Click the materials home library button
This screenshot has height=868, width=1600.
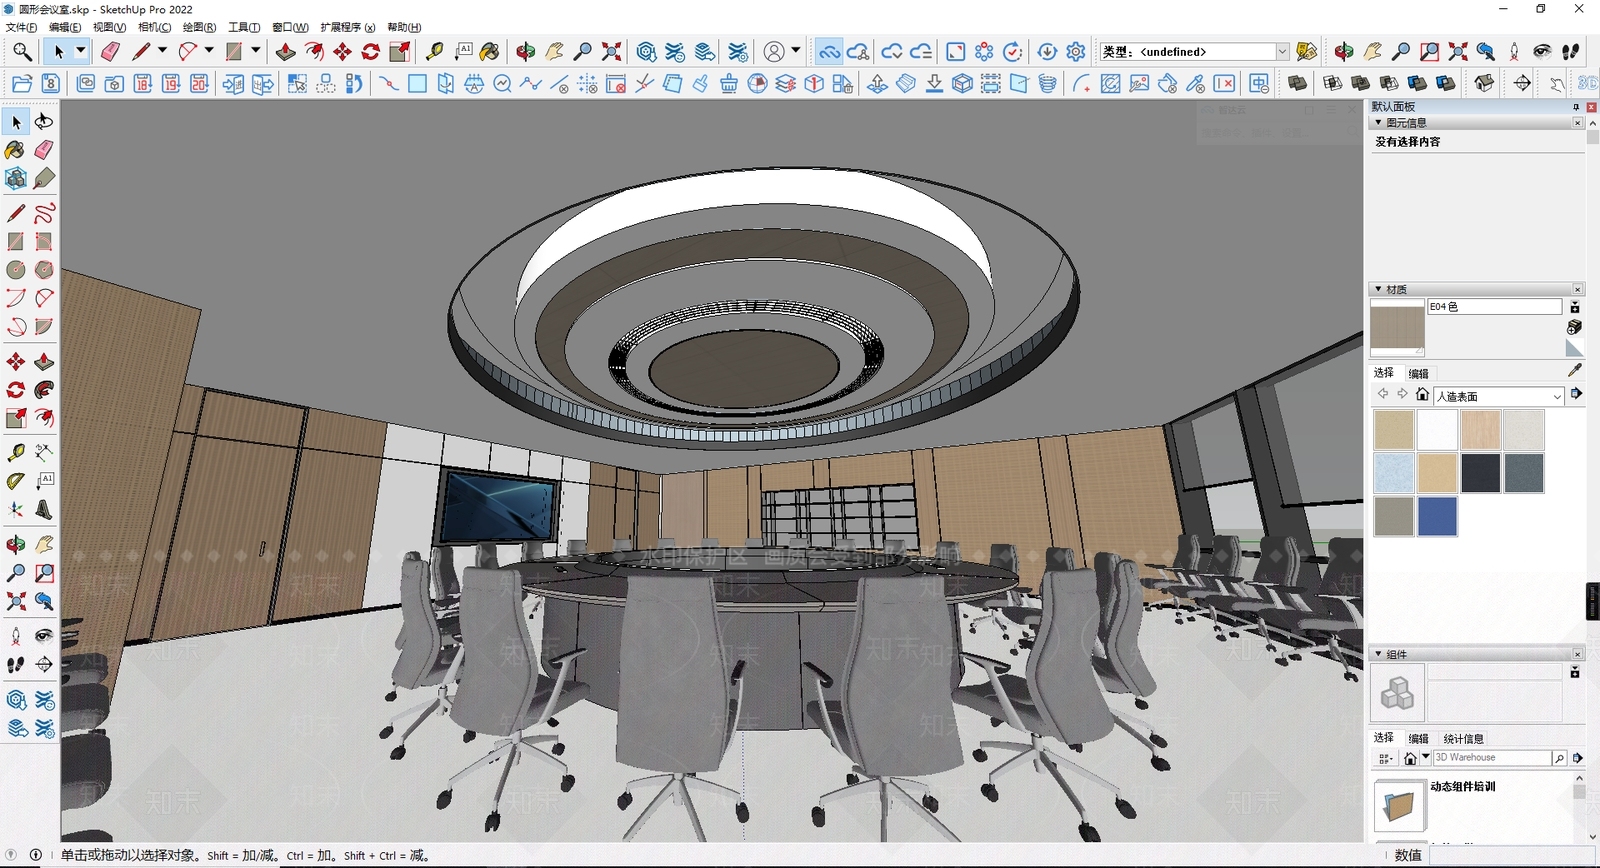click(1423, 395)
